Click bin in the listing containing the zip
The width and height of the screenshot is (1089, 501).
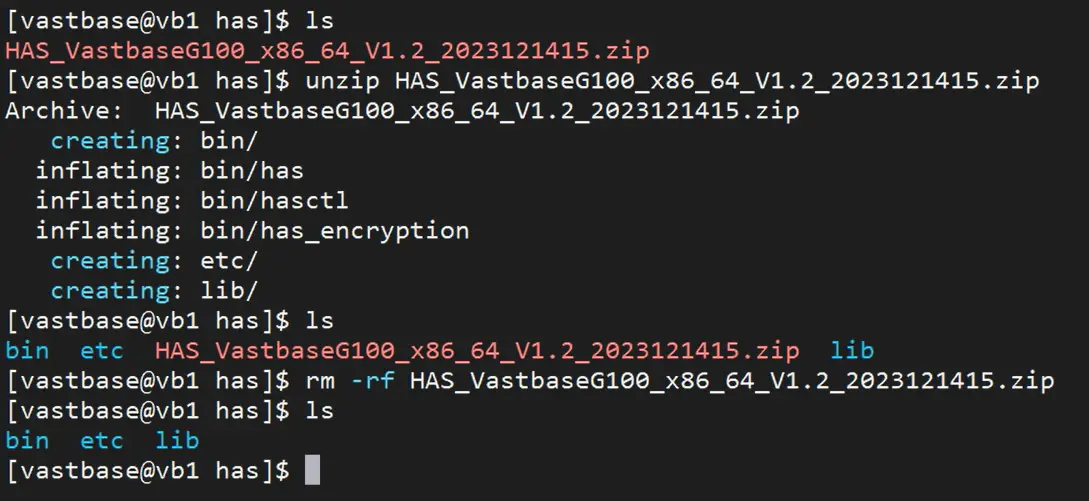tap(28, 350)
